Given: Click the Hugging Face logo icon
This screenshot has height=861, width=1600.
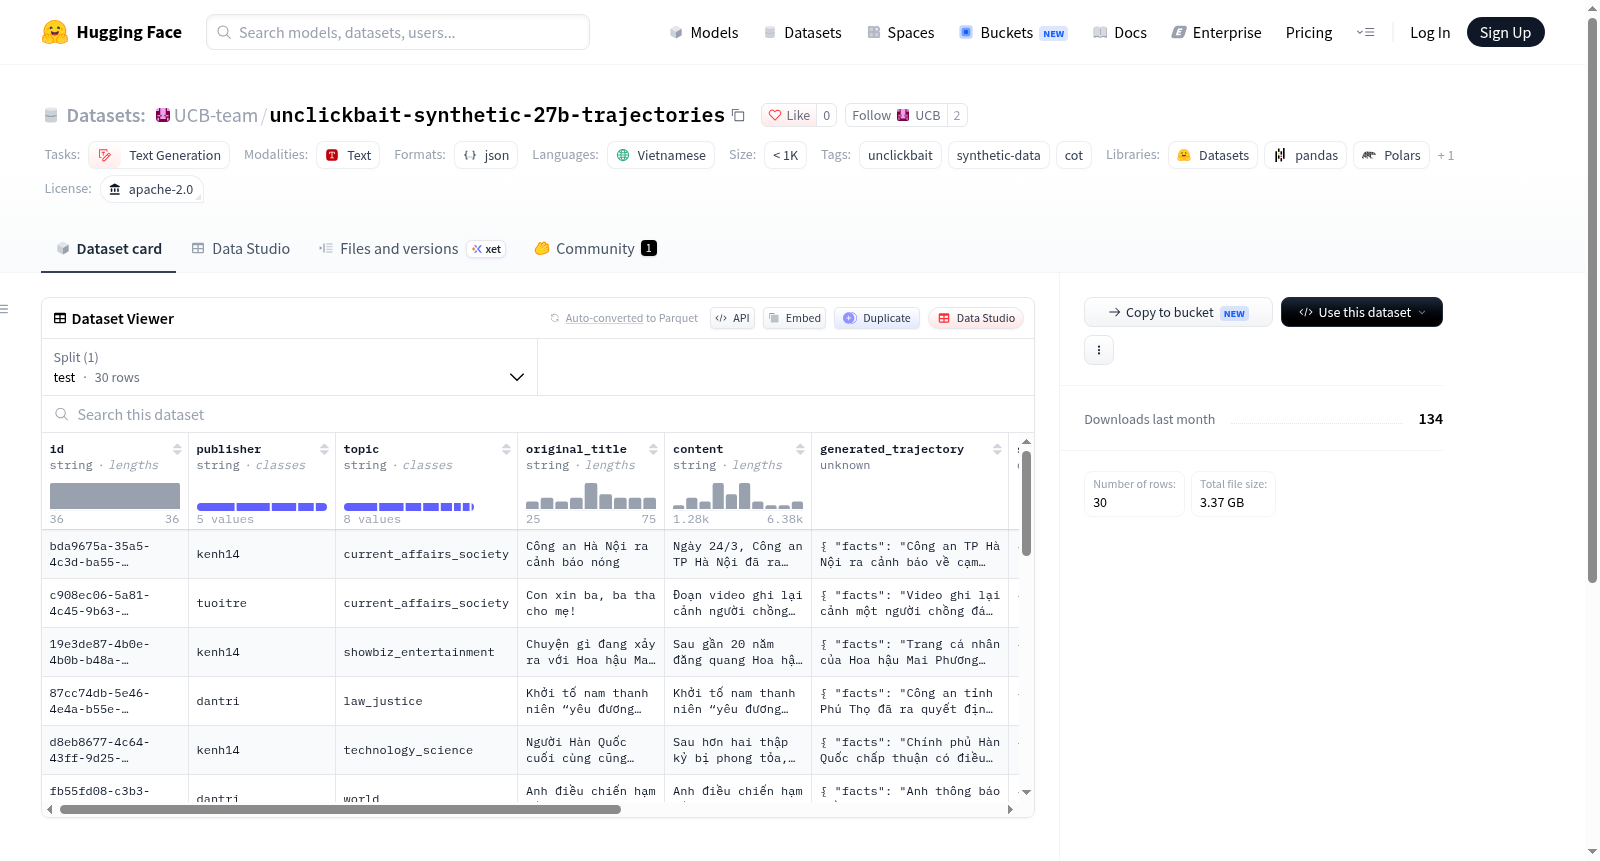Looking at the screenshot, I should pyautogui.click(x=55, y=32).
